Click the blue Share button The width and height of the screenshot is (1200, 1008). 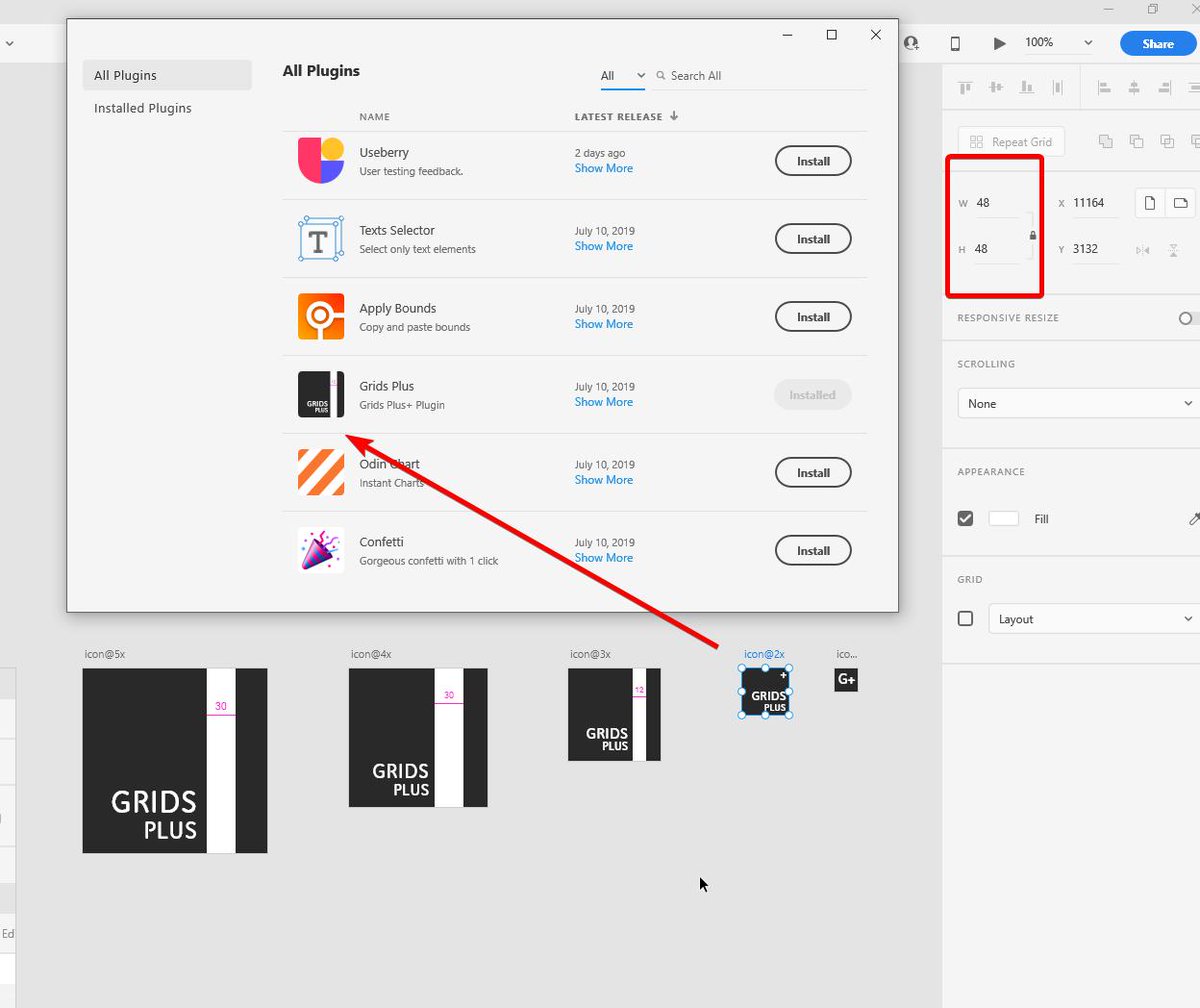[x=1158, y=43]
